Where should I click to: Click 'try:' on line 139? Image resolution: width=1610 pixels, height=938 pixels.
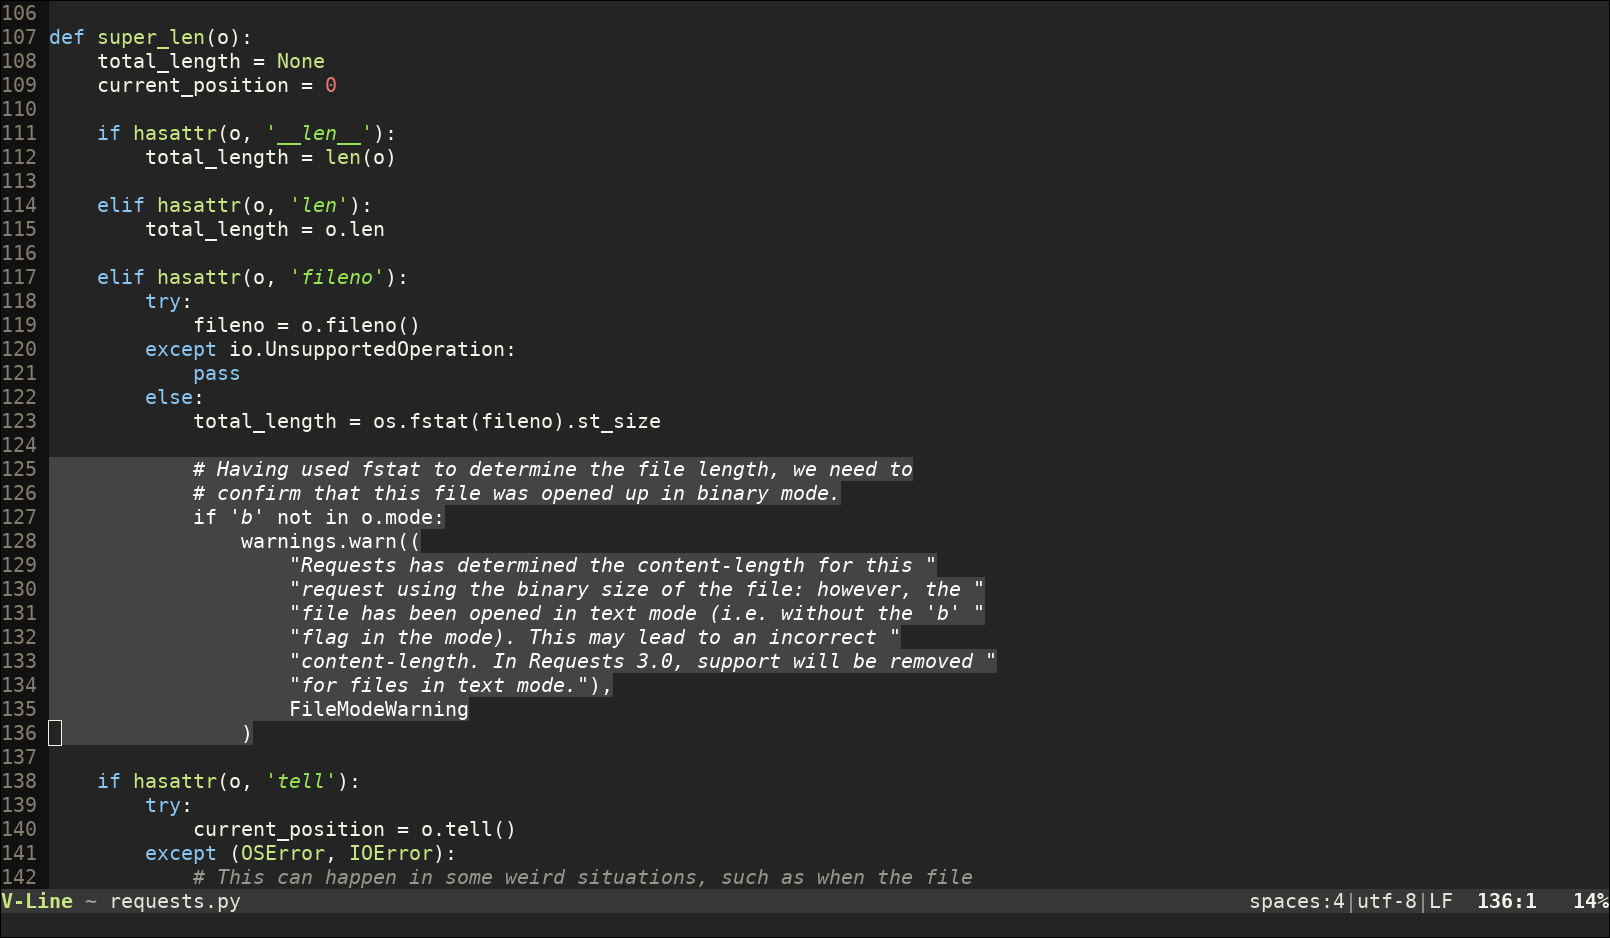click(169, 805)
